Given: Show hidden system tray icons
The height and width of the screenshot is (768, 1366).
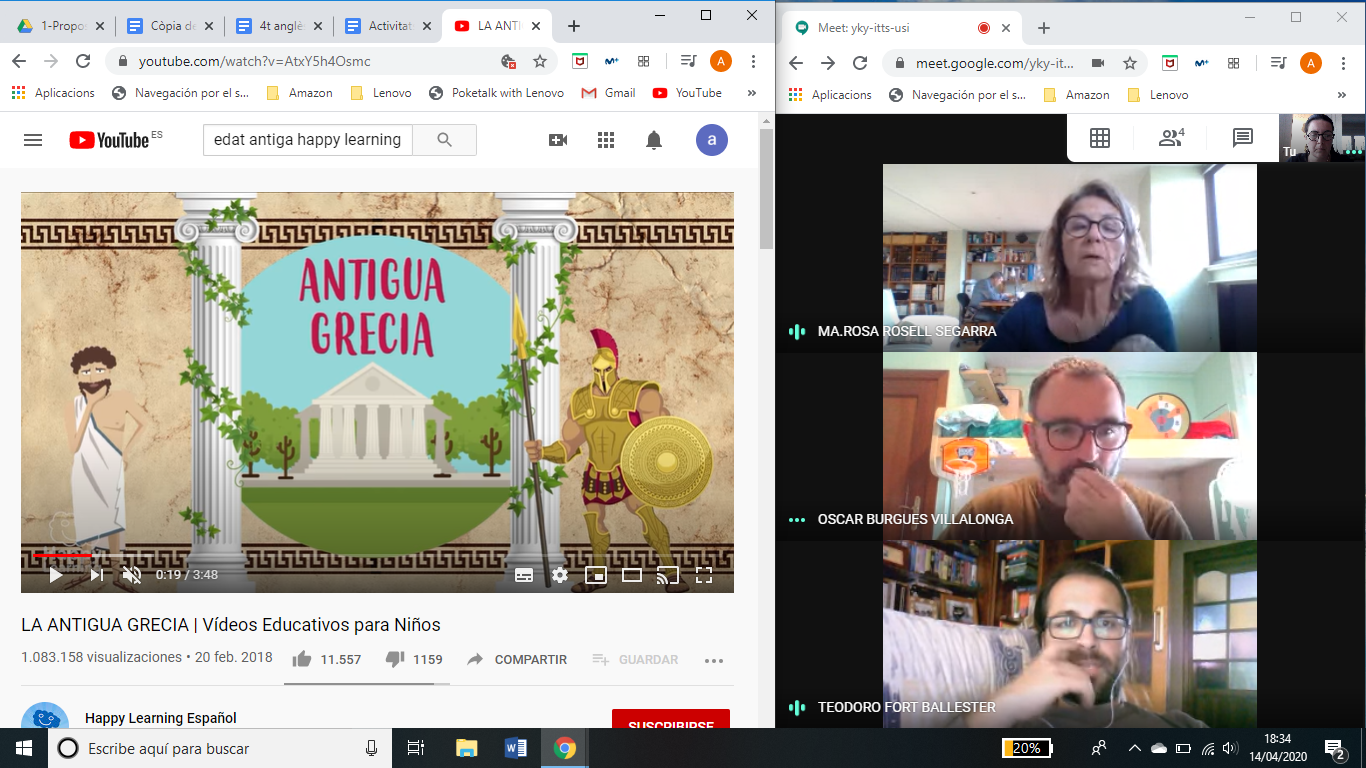Looking at the screenshot, I should [x=1134, y=748].
